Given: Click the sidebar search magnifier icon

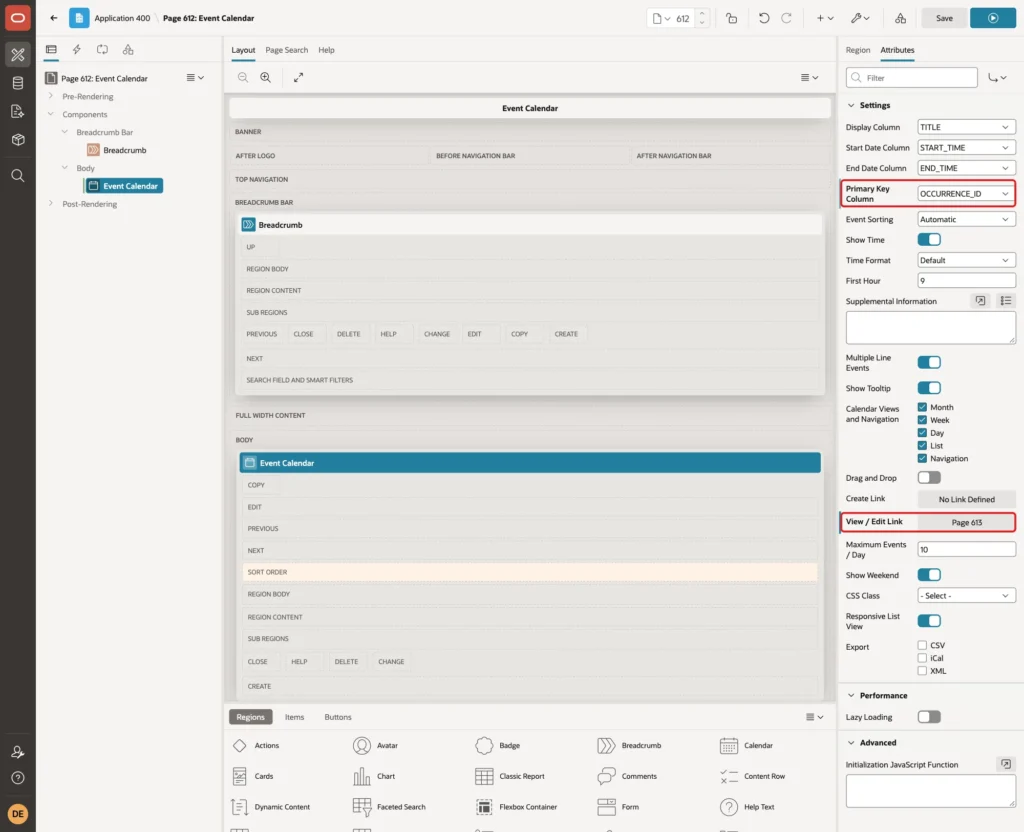Looking at the screenshot, I should [x=18, y=176].
